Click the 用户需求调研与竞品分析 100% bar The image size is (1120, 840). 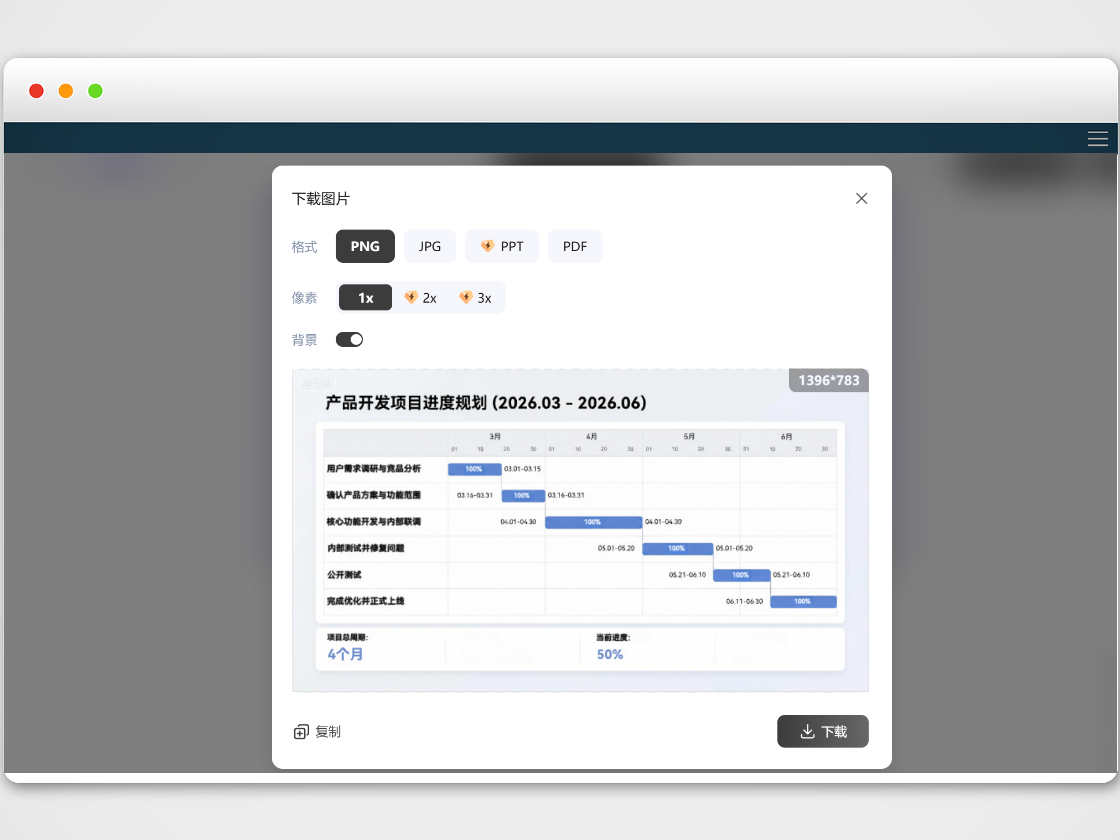[474, 468]
